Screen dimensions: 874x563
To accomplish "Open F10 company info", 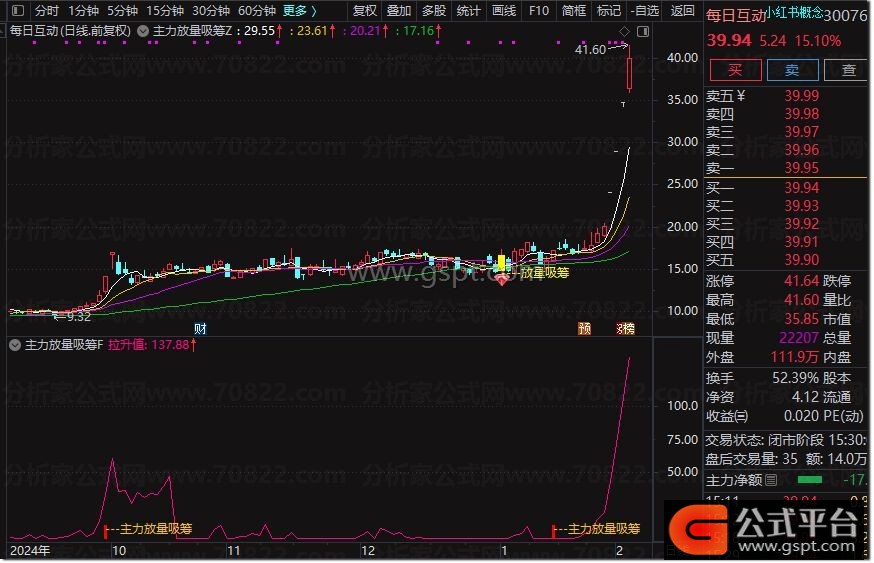I will coord(538,11).
